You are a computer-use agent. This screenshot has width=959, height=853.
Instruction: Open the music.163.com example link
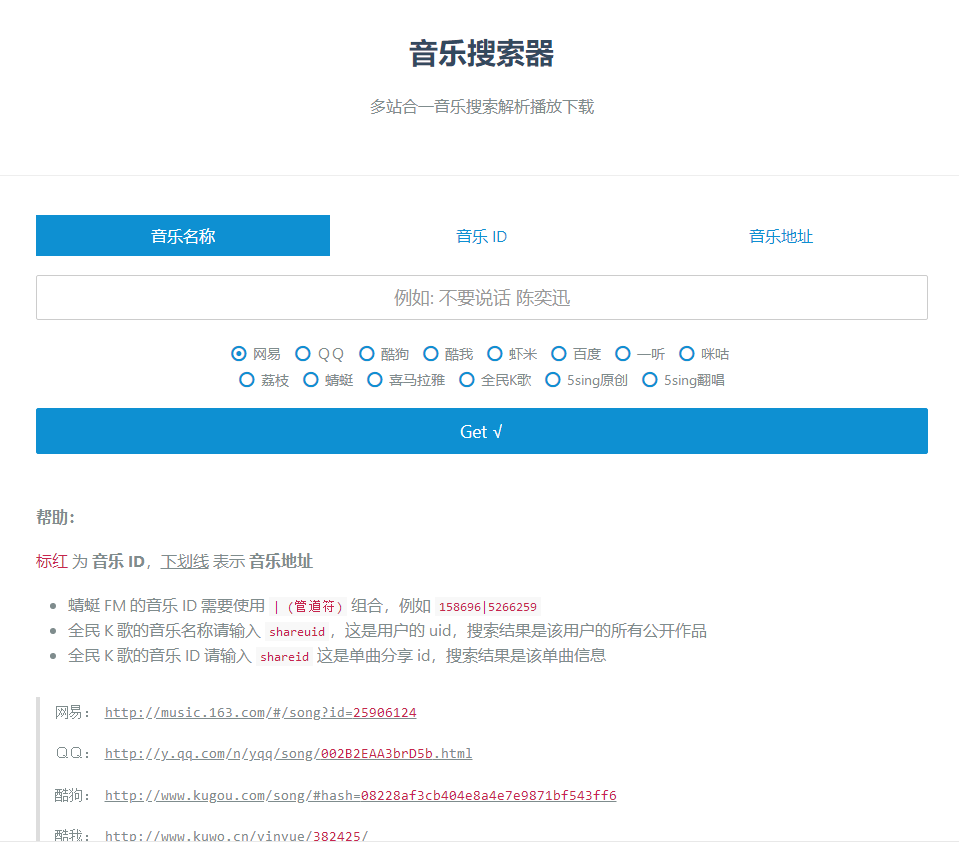260,713
